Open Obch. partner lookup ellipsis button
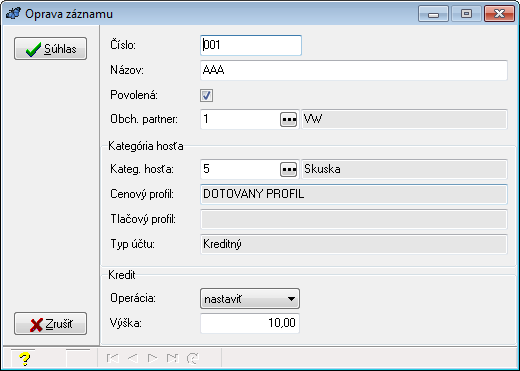The height and width of the screenshot is (371, 520). [x=289, y=119]
